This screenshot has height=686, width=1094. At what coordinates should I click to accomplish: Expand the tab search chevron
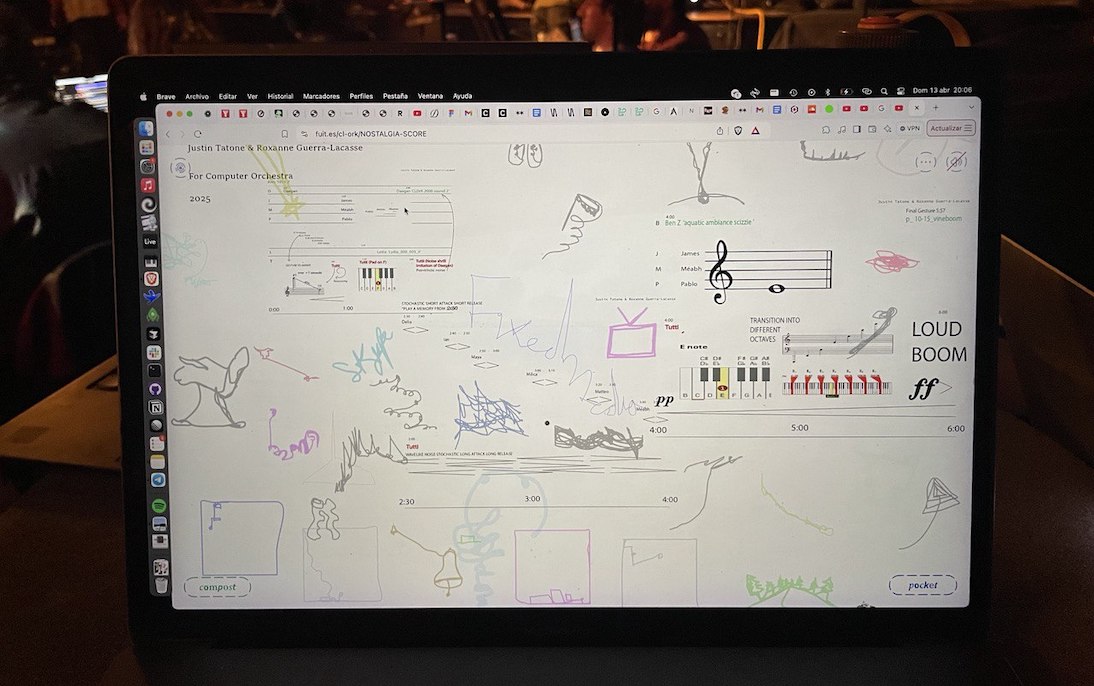971,108
